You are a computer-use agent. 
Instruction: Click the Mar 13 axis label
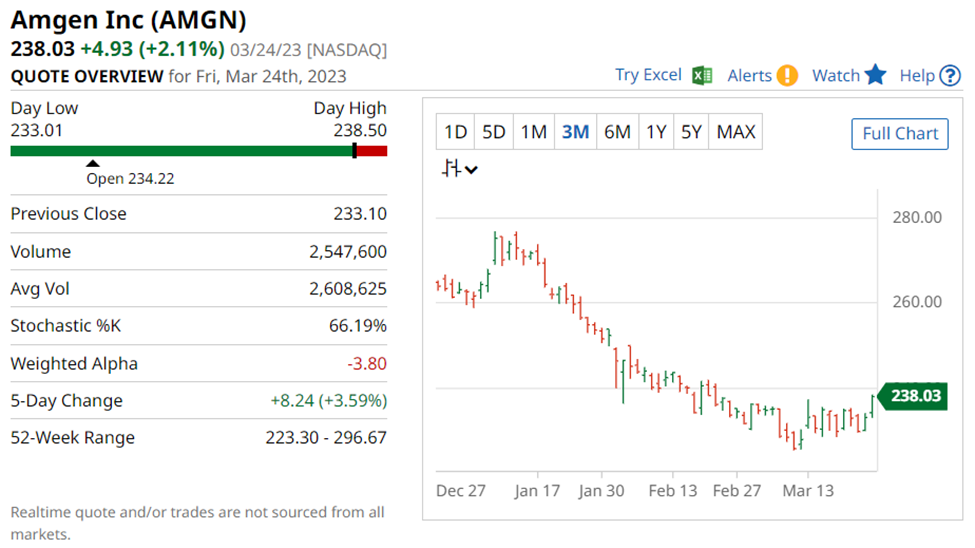tap(808, 491)
